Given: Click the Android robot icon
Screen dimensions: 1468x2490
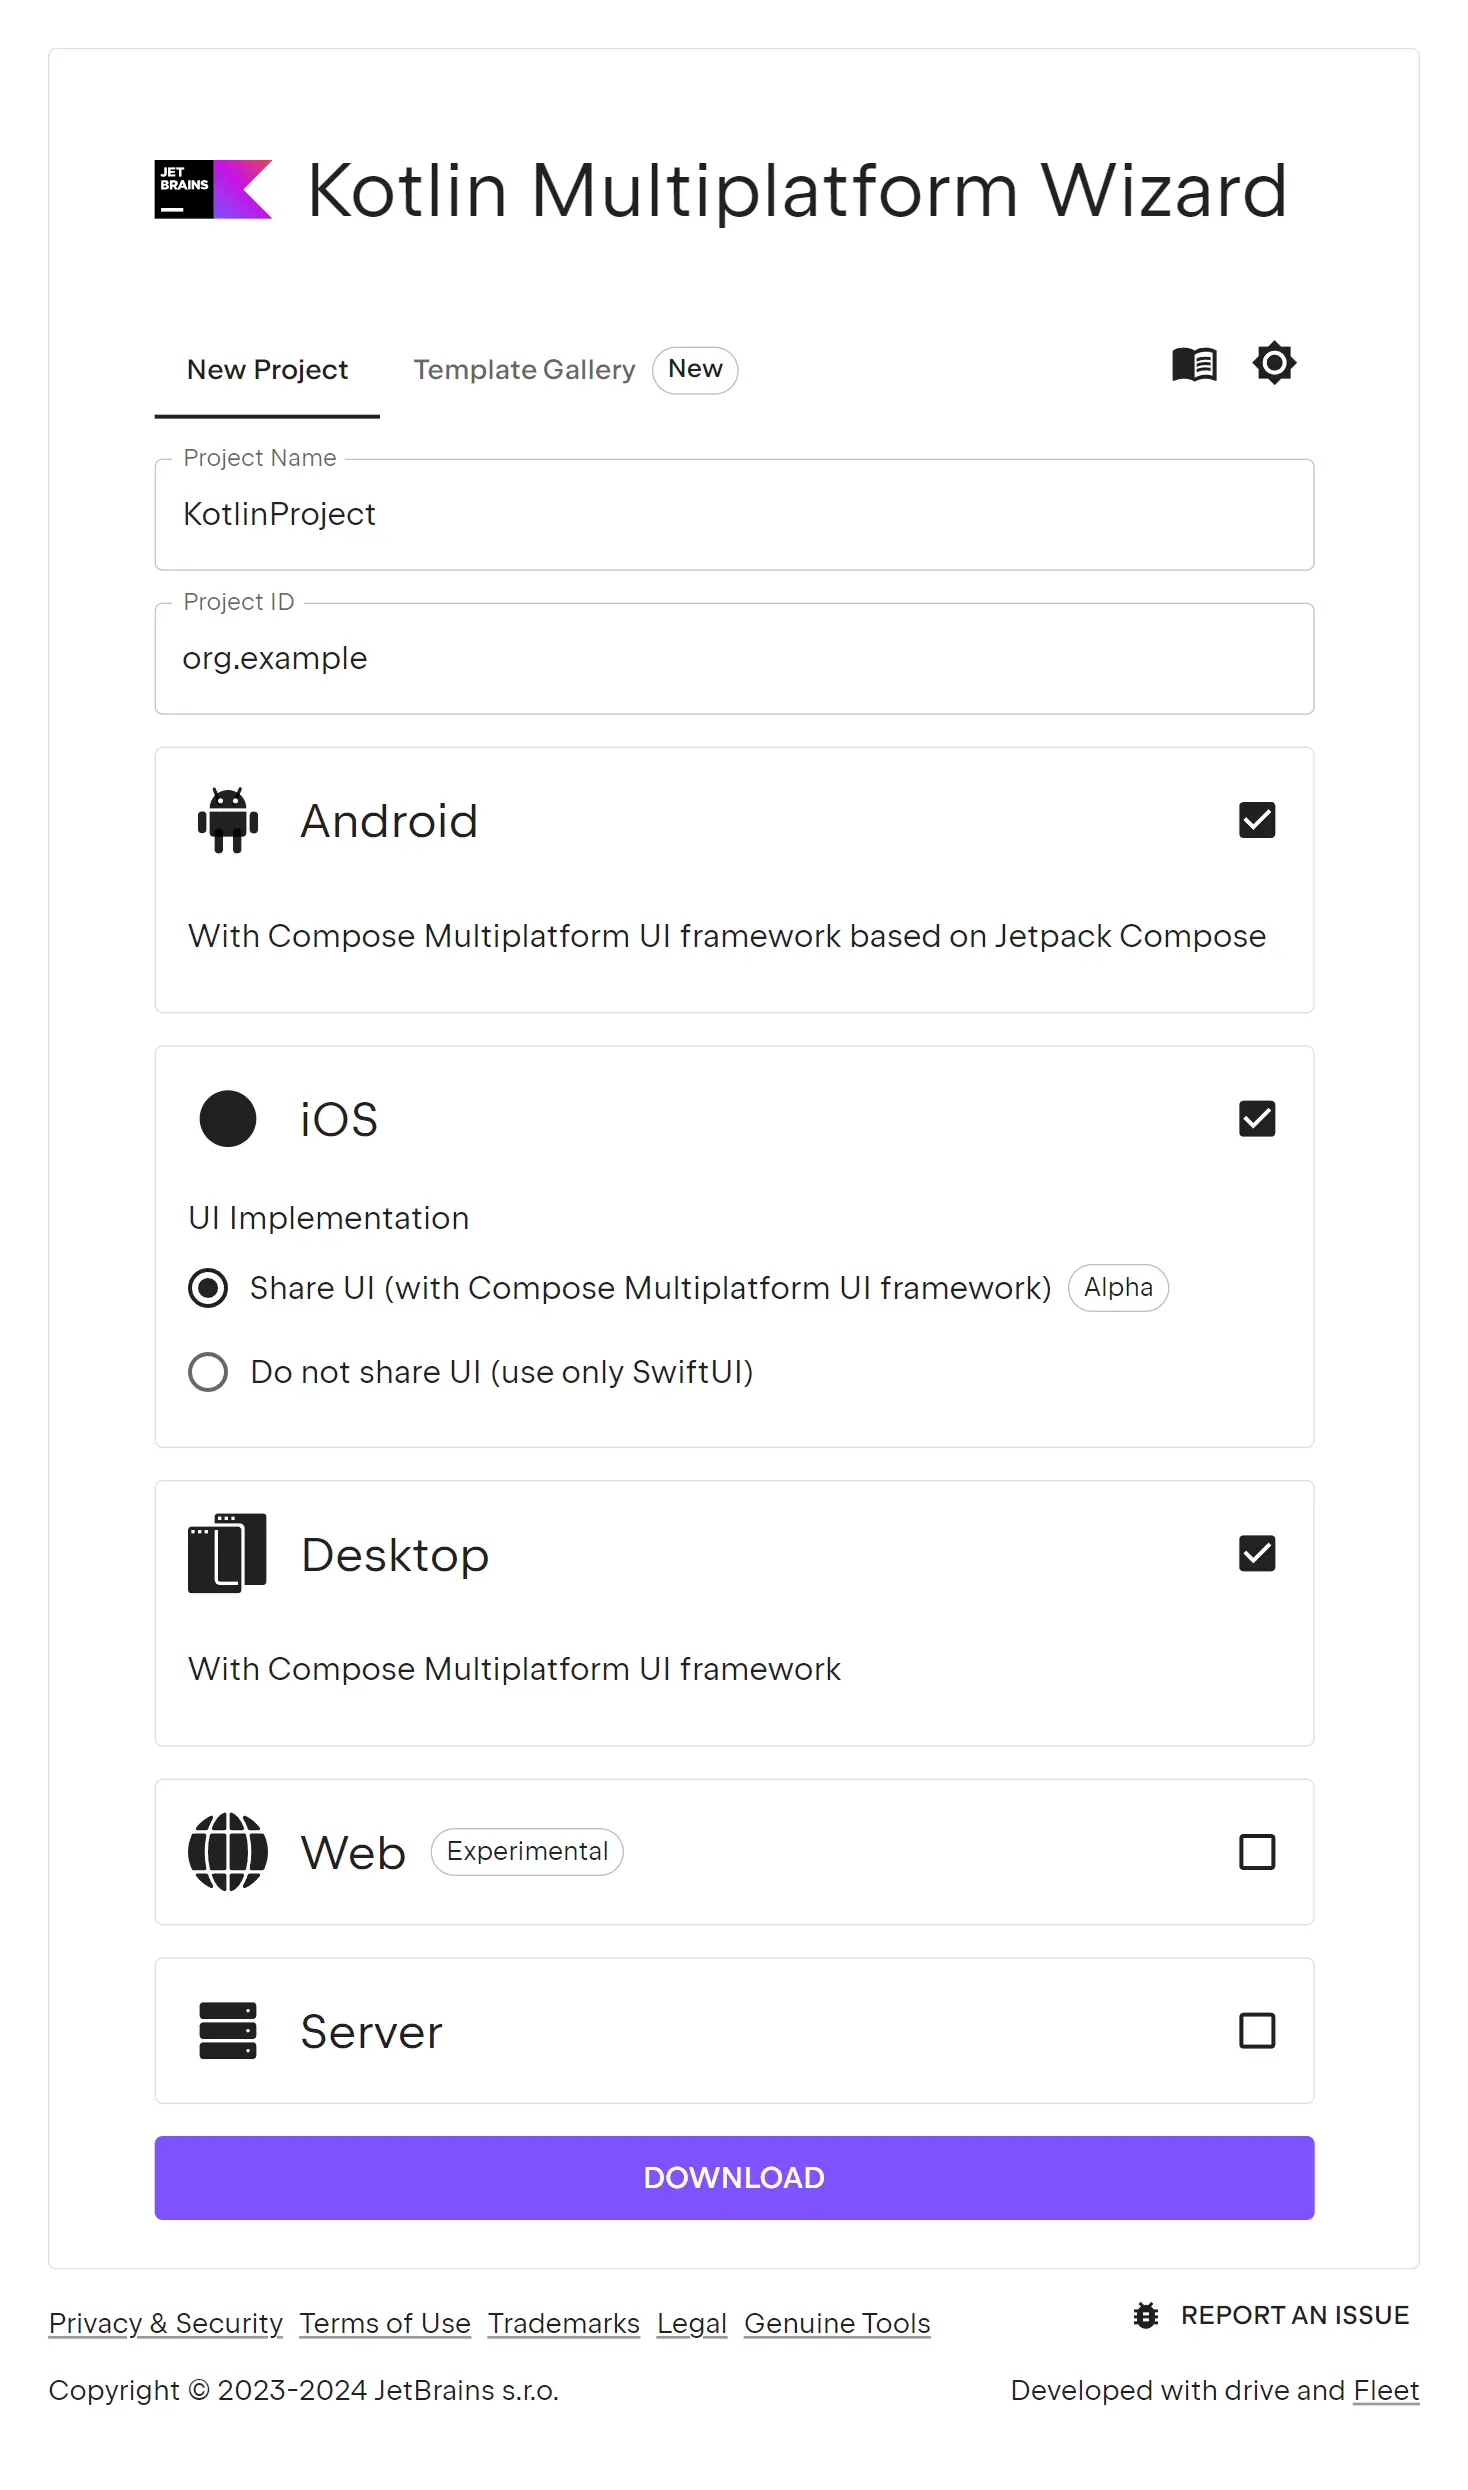Looking at the screenshot, I should (228, 820).
